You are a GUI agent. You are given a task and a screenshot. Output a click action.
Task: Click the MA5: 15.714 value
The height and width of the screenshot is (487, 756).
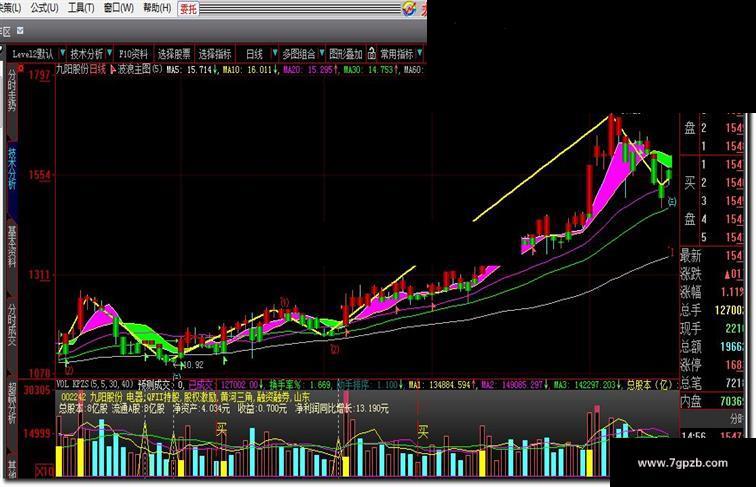click(192, 69)
